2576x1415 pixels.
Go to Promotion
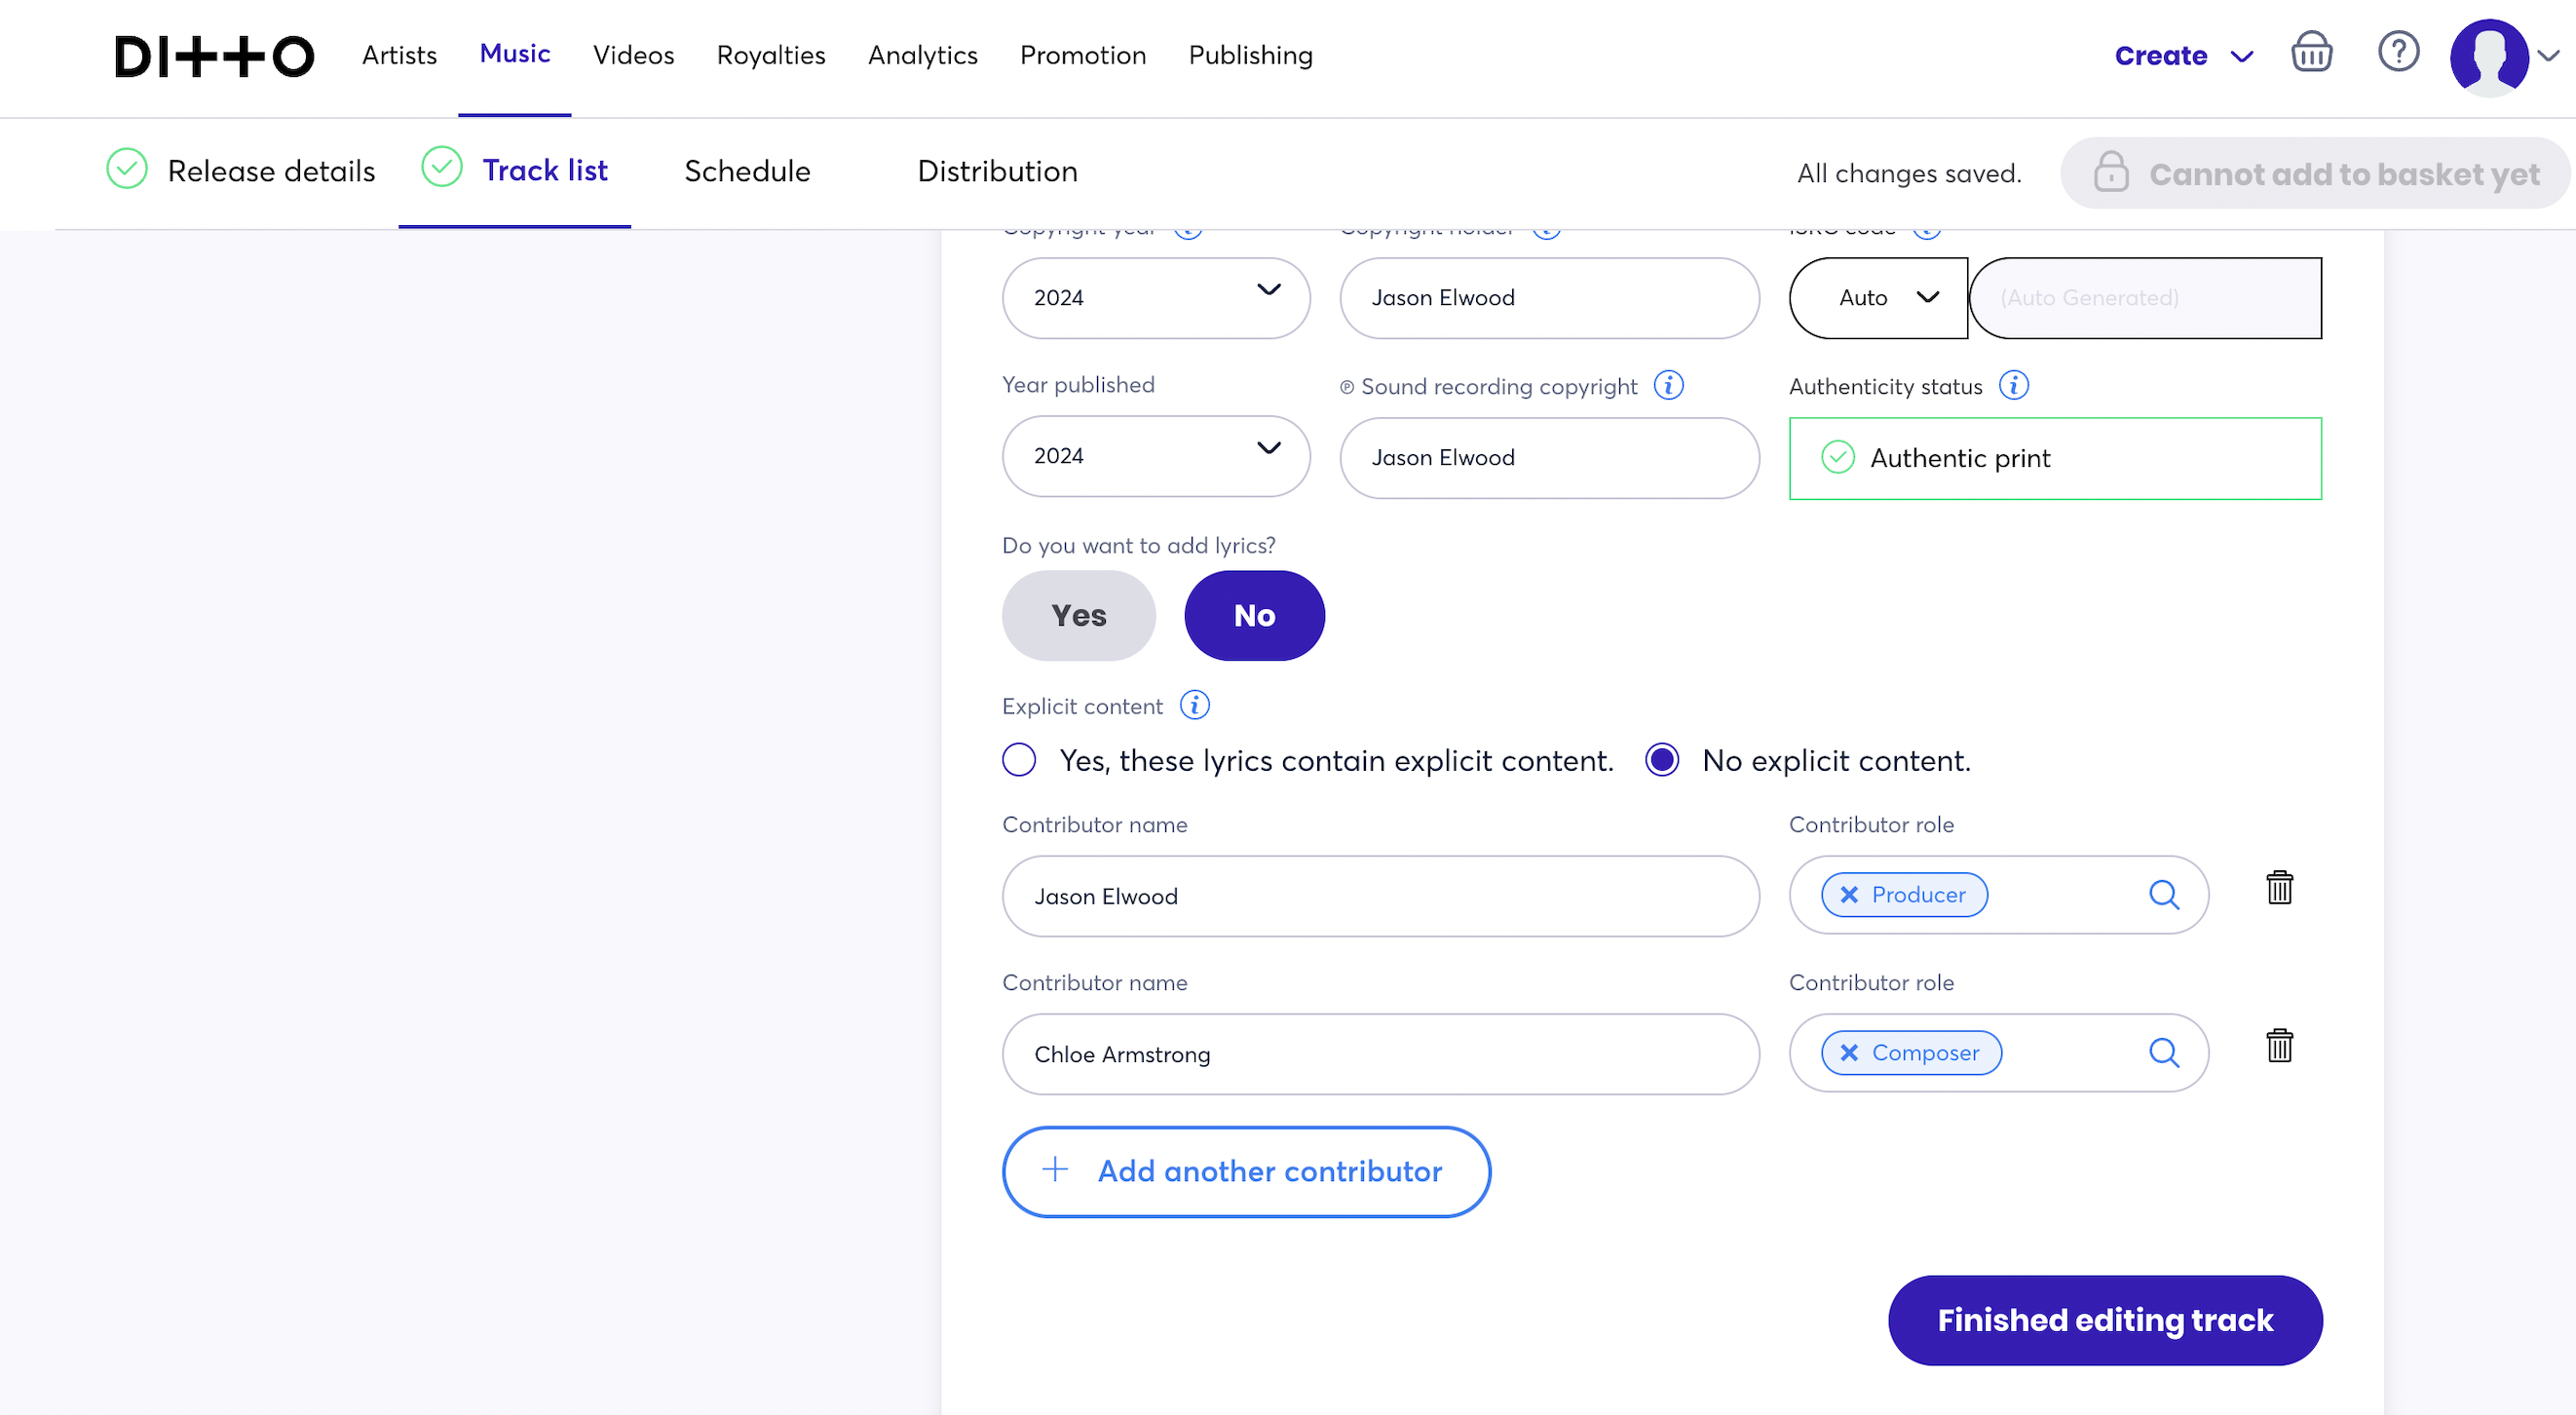(1083, 55)
